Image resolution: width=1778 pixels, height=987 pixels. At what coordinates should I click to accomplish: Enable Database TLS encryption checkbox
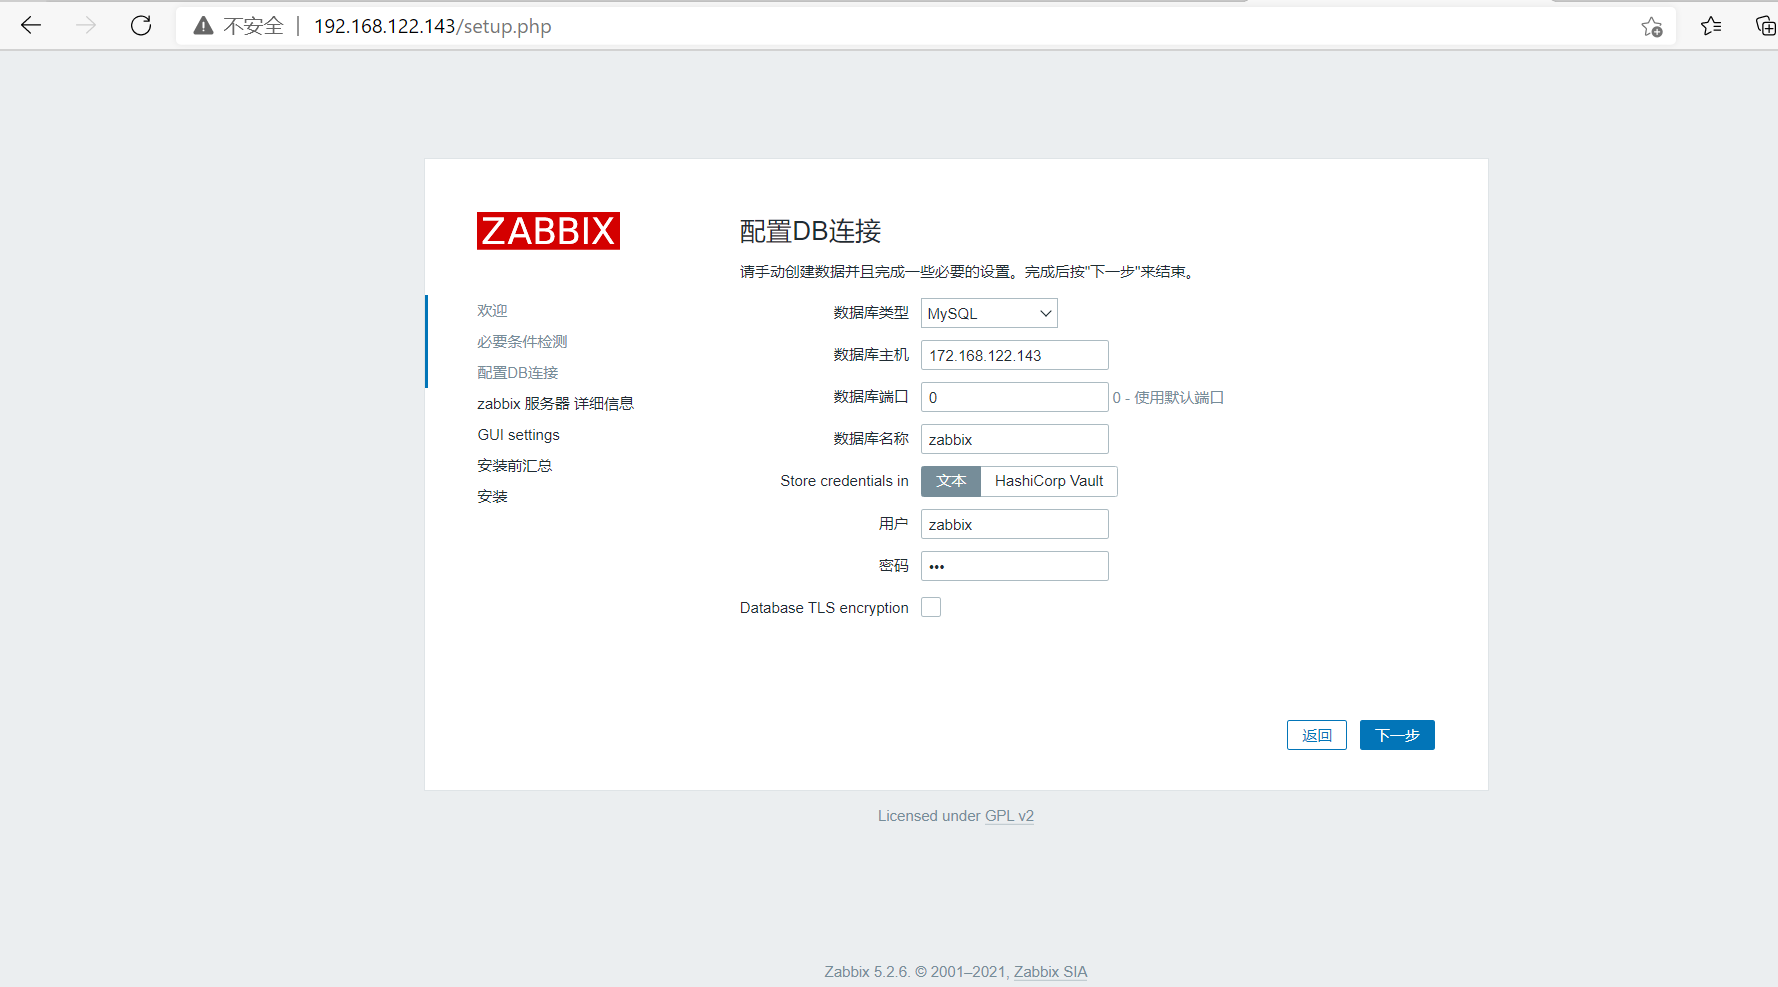pyautogui.click(x=931, y=607)
